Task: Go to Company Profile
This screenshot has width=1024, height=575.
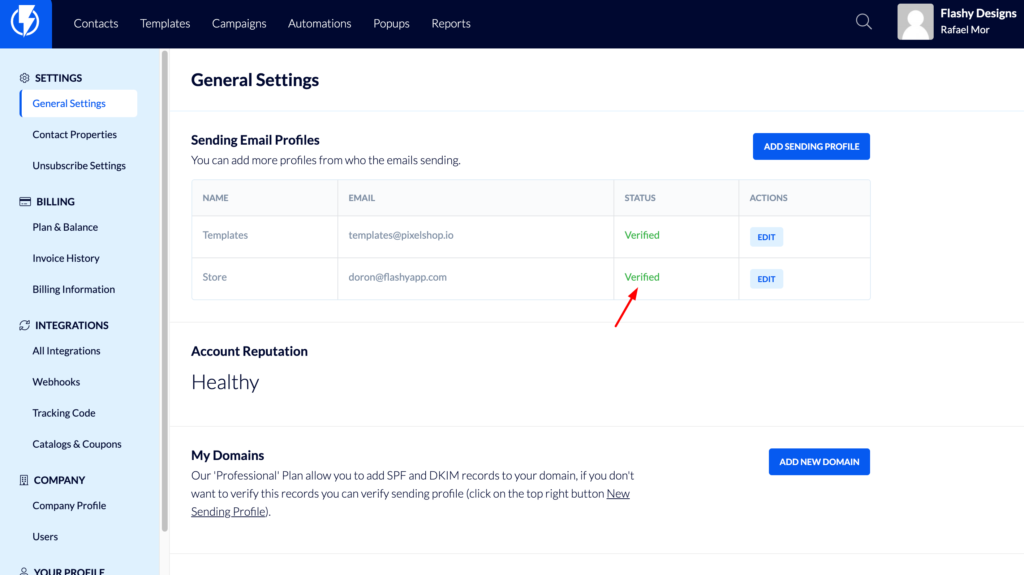Action: 69,506
